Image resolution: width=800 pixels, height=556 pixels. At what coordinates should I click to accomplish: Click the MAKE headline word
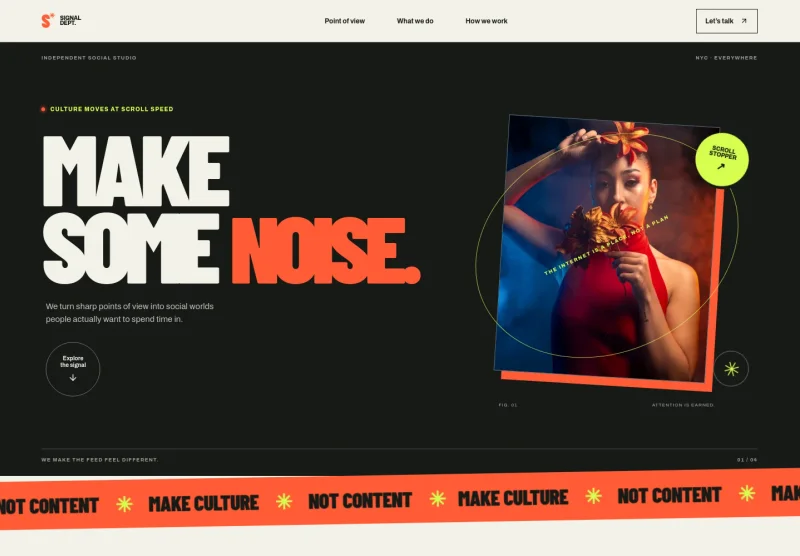[x=136, y=171]
